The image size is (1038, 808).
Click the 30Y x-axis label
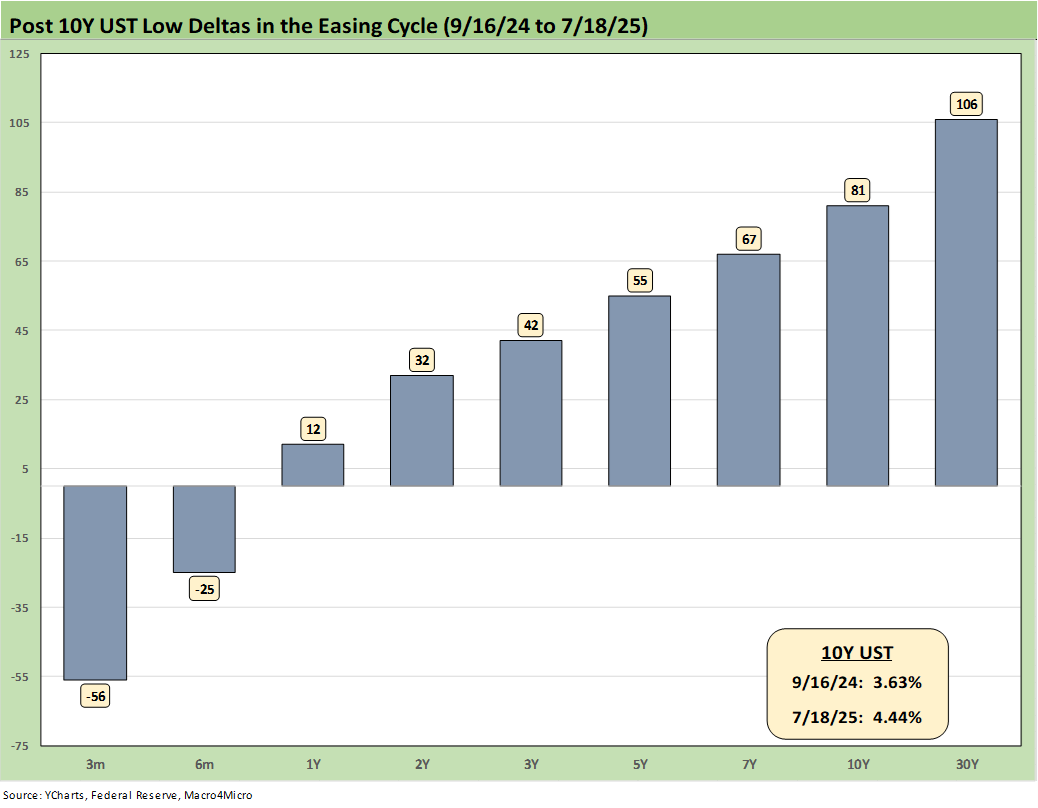click(967, 764)
